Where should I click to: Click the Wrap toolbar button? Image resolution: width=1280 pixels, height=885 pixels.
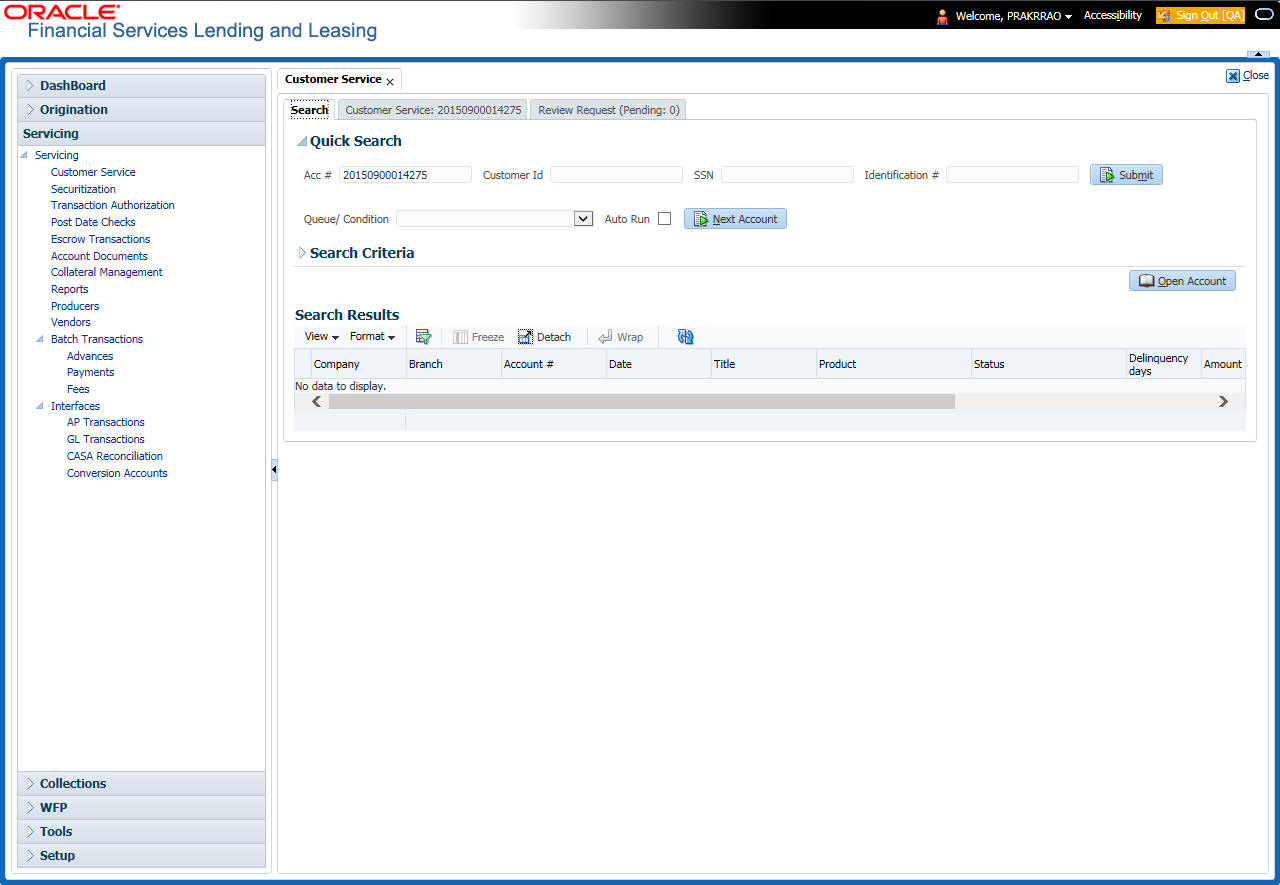tap(620, 337)
